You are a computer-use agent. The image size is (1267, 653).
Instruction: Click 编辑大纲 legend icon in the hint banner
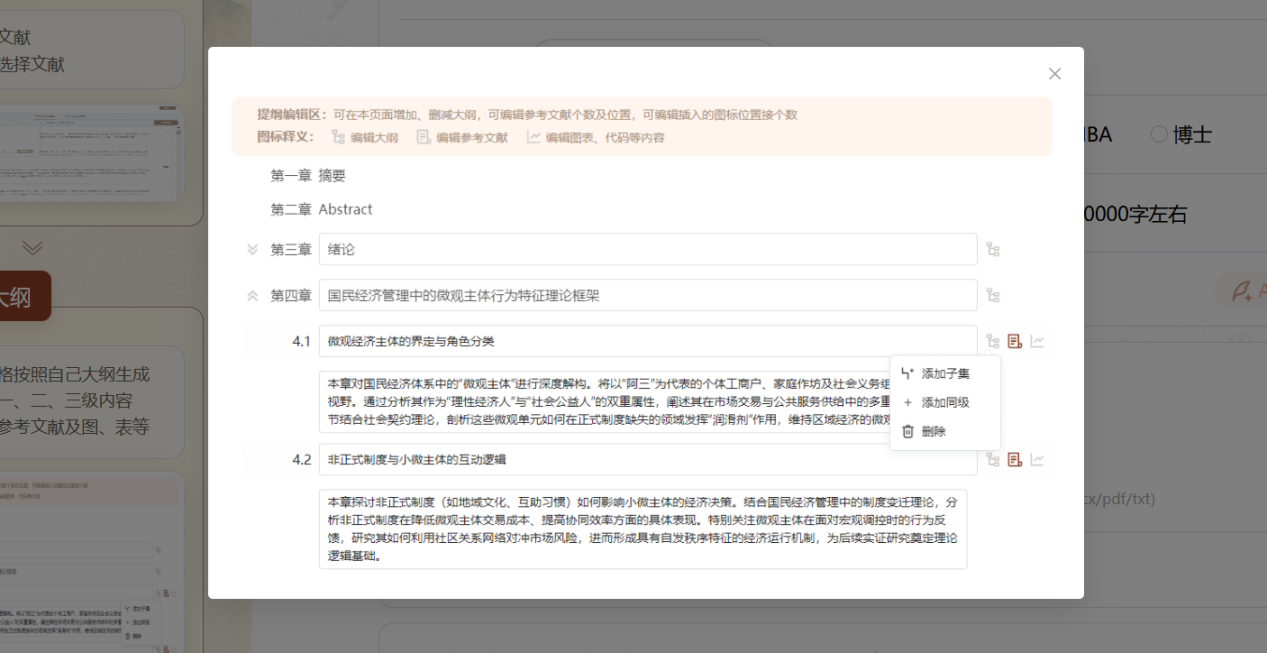(338, 138)
